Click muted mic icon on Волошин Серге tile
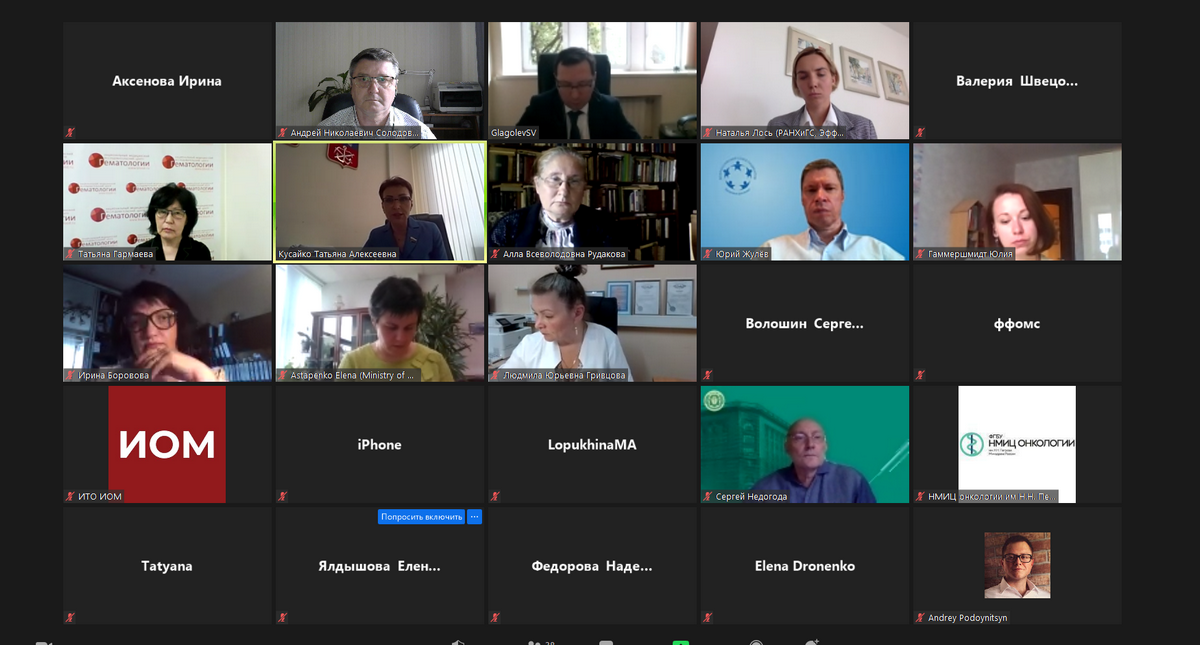Image resolution: width=1200 pixels, height=645 pixels. click(x=708, y=375)
